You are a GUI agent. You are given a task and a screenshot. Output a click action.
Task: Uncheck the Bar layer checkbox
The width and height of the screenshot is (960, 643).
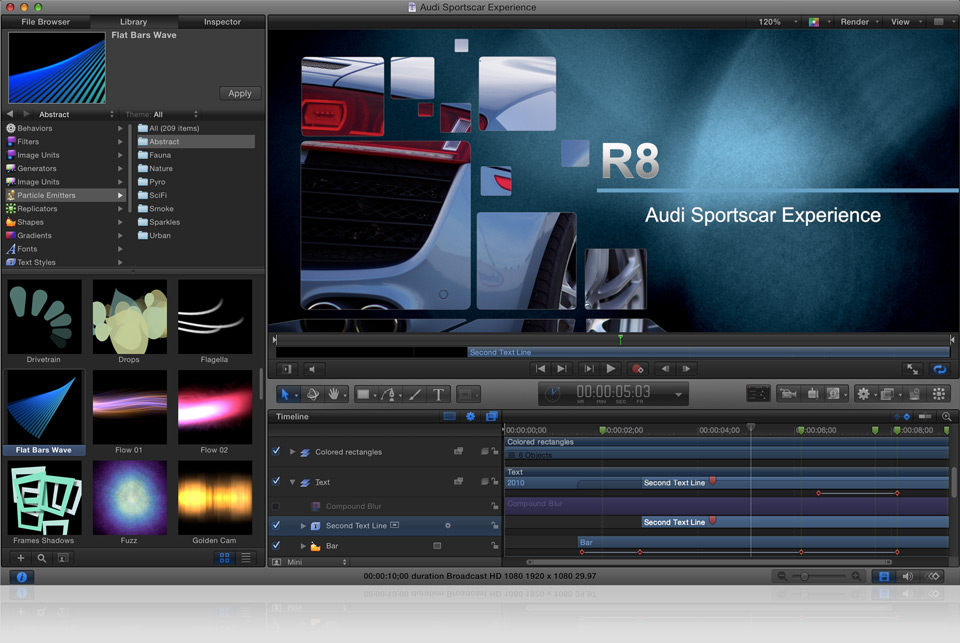coord(276,545)
